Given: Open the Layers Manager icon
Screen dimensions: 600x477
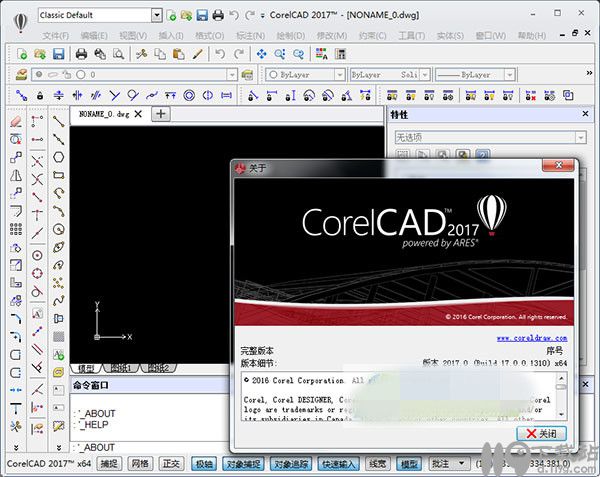Looking at the screenshot, I should point(21,75).
